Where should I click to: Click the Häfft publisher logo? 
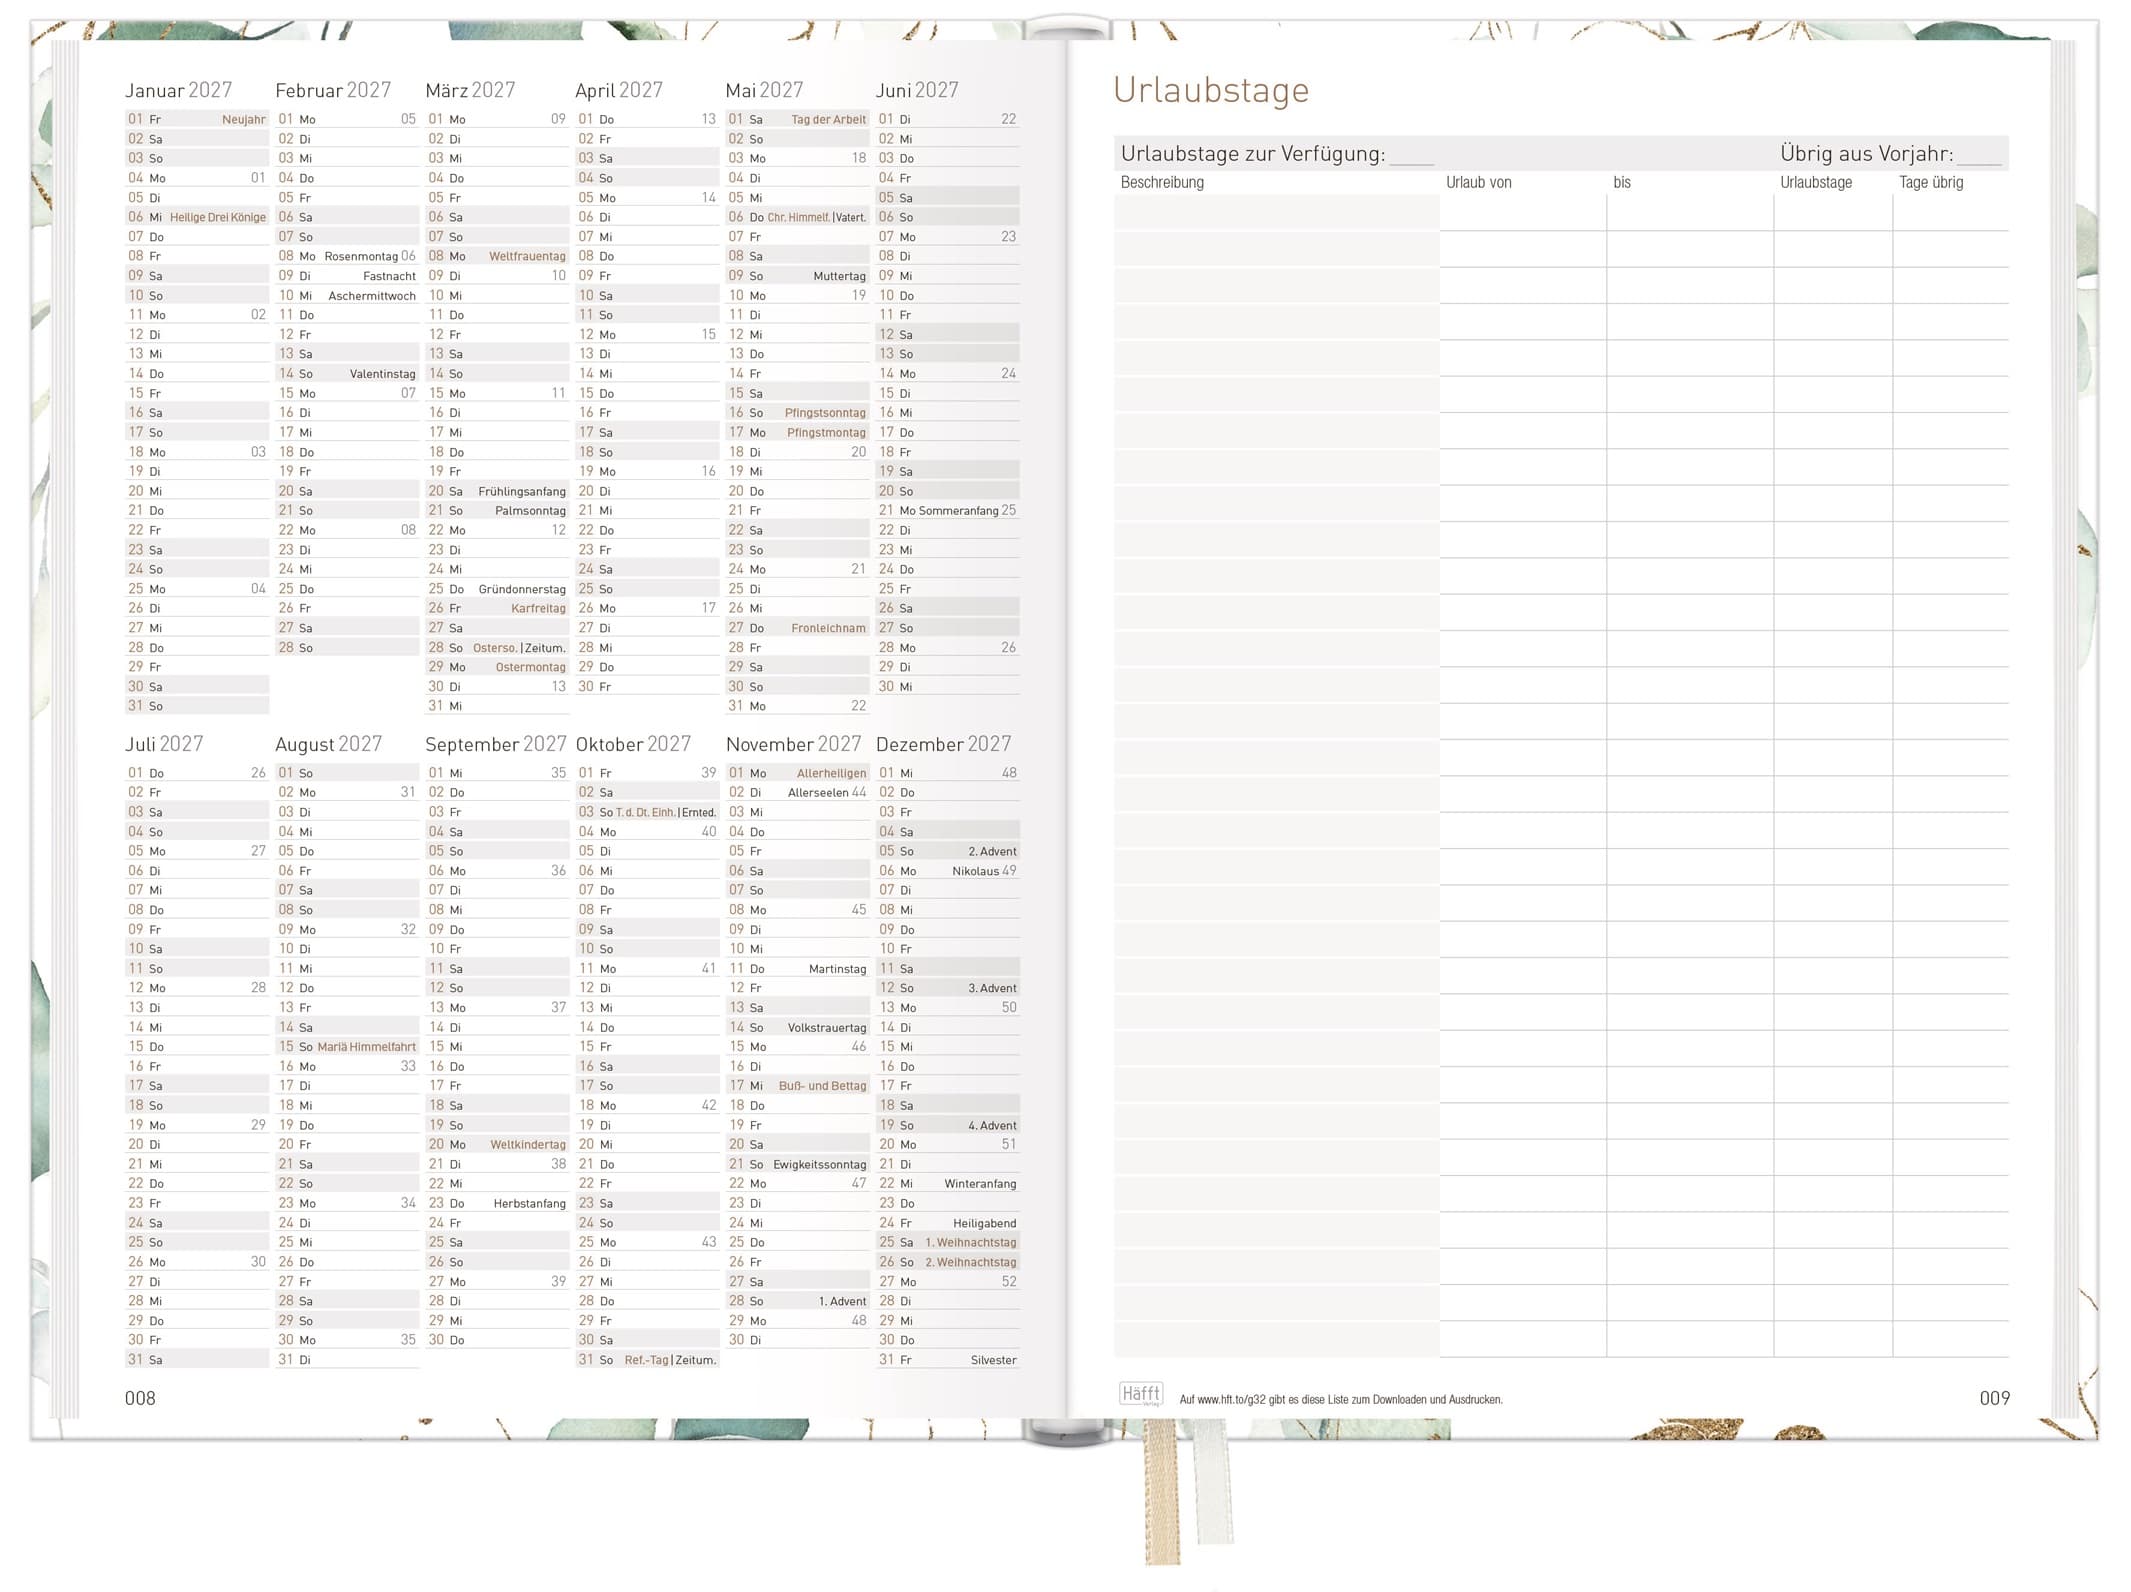pyautogui.click(x=1141, y=1394)
